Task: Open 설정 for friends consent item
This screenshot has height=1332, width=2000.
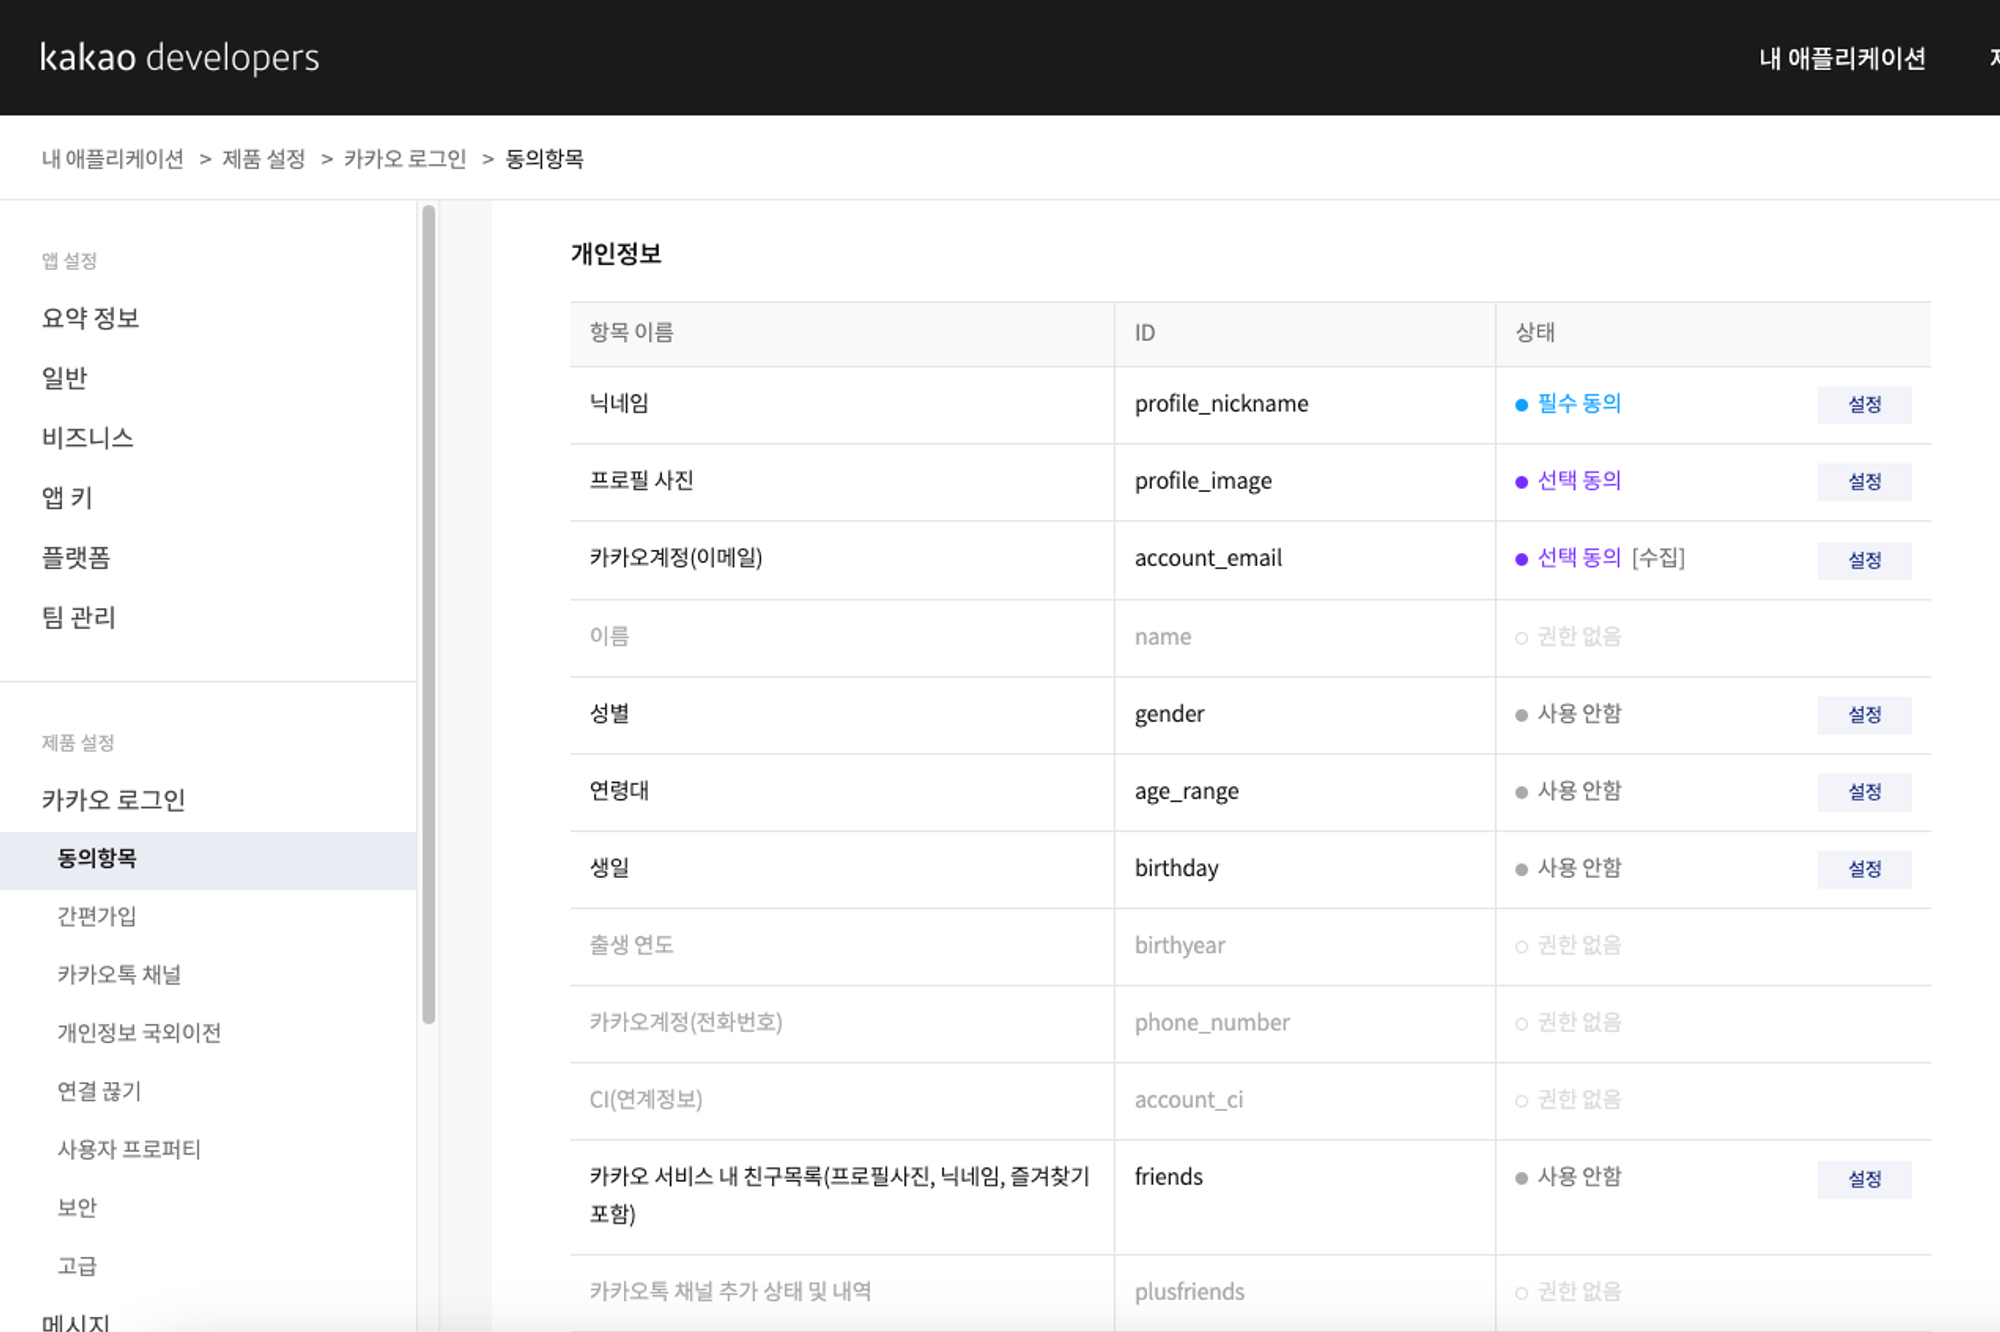Action: (1864, 1179)
